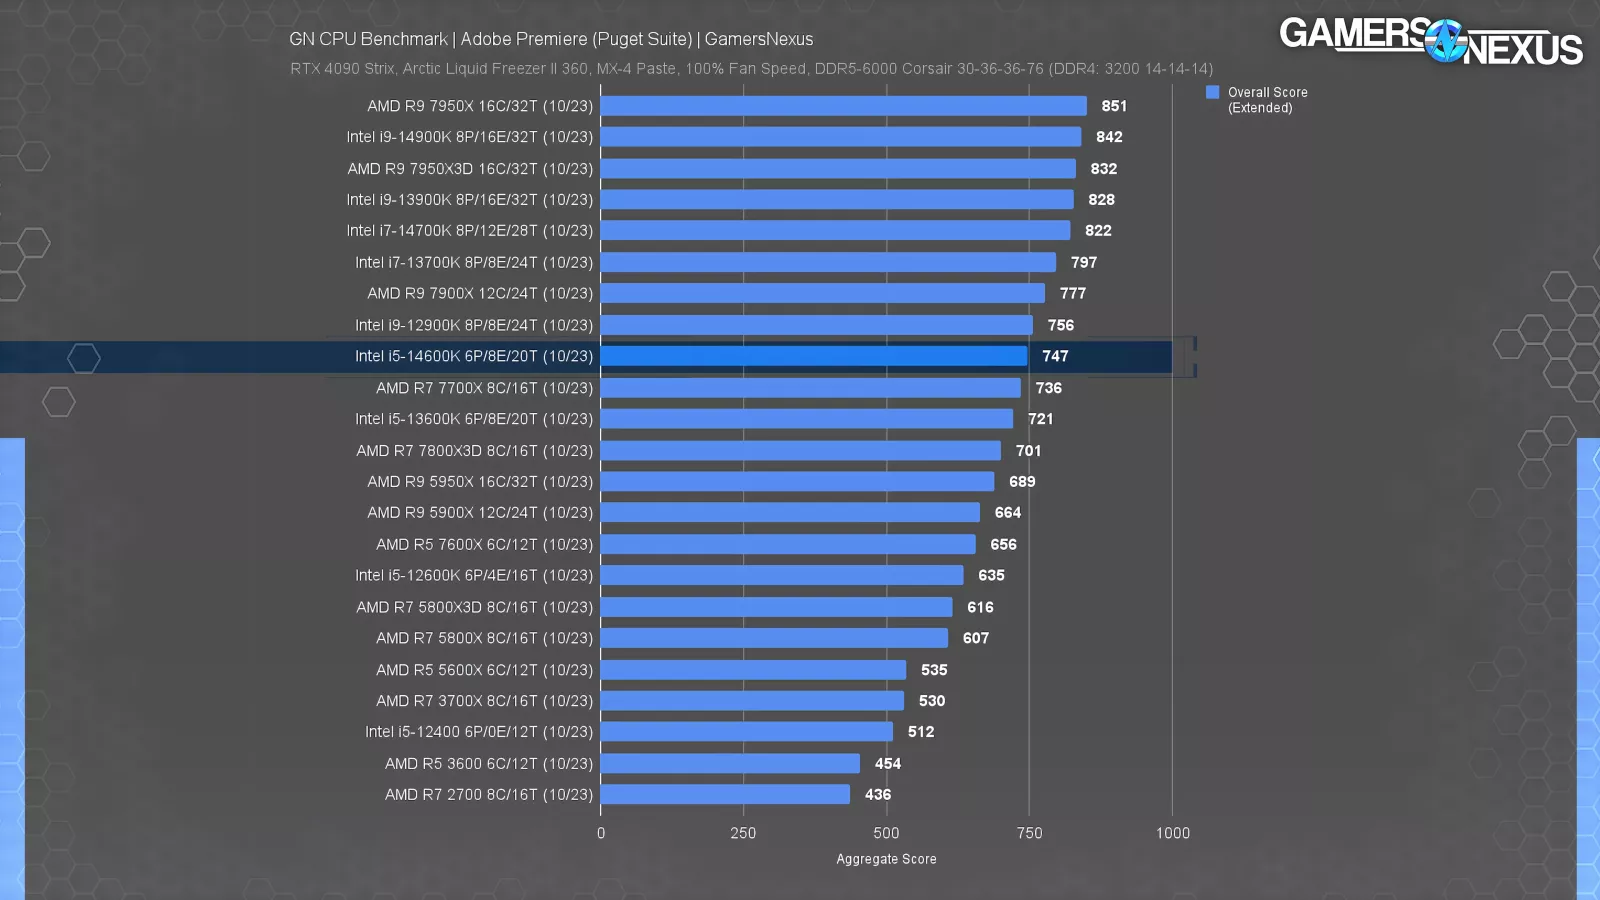Select the AMD R5 7600X bar
Screen dimensions: 1600x900
click(x=788, y=545)
